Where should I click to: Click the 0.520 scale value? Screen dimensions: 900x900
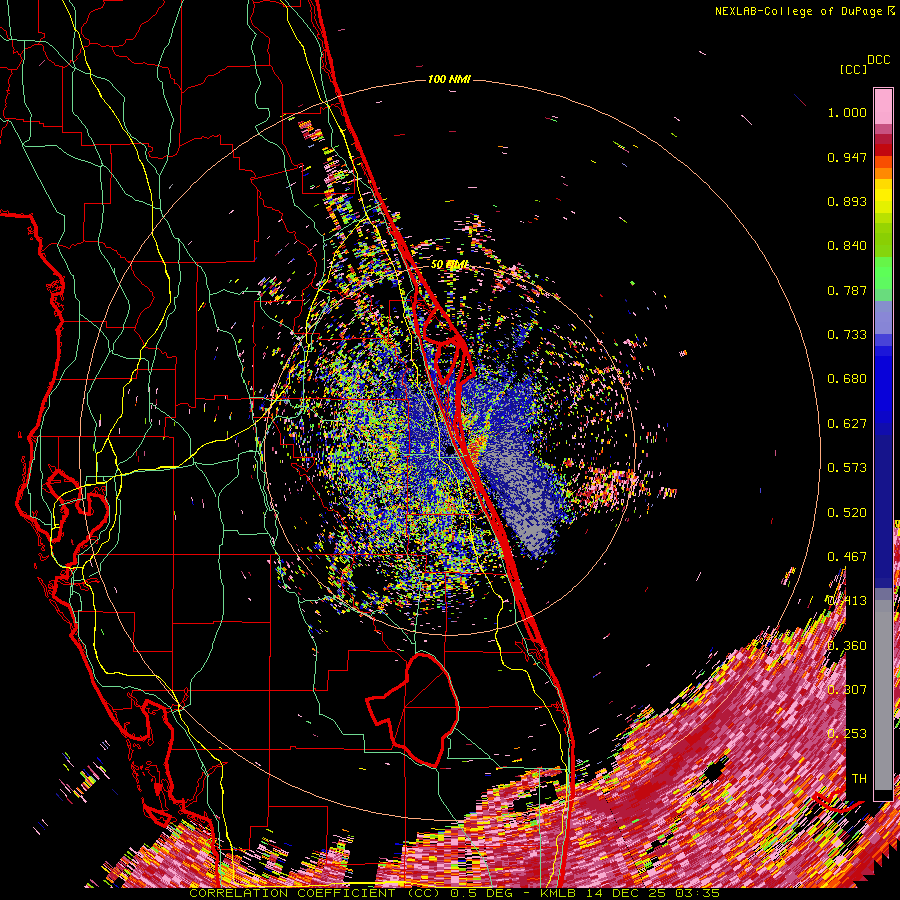847,513
